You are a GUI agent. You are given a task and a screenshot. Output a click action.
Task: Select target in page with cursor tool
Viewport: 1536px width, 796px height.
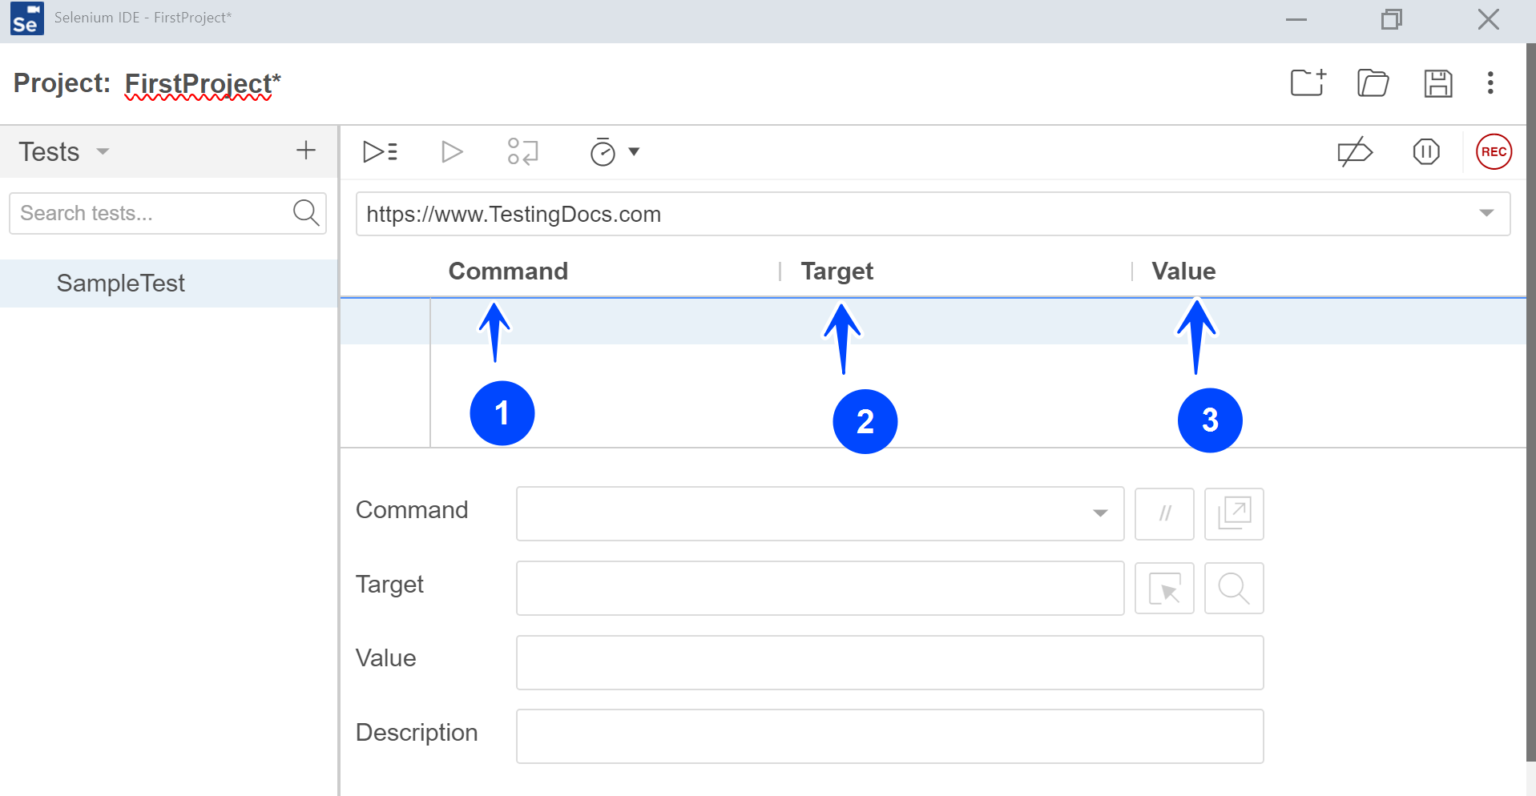1164,588
